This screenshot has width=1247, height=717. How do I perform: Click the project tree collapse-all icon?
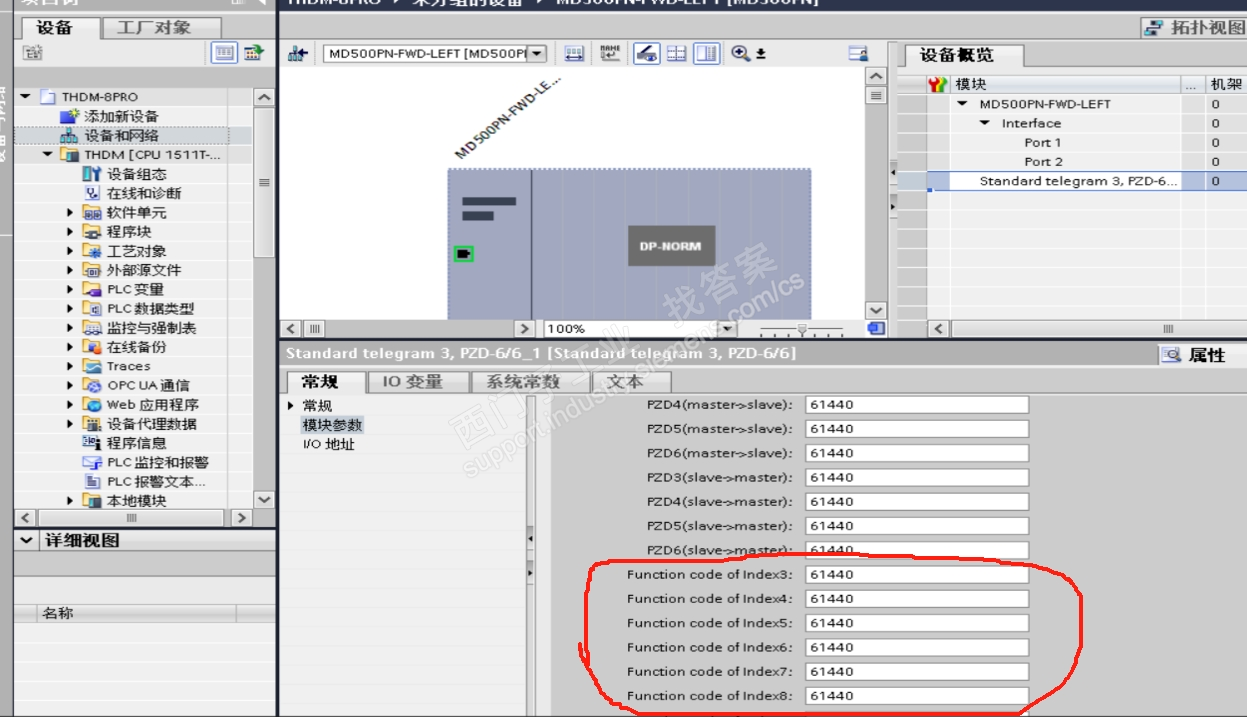(x=33, y=53)
